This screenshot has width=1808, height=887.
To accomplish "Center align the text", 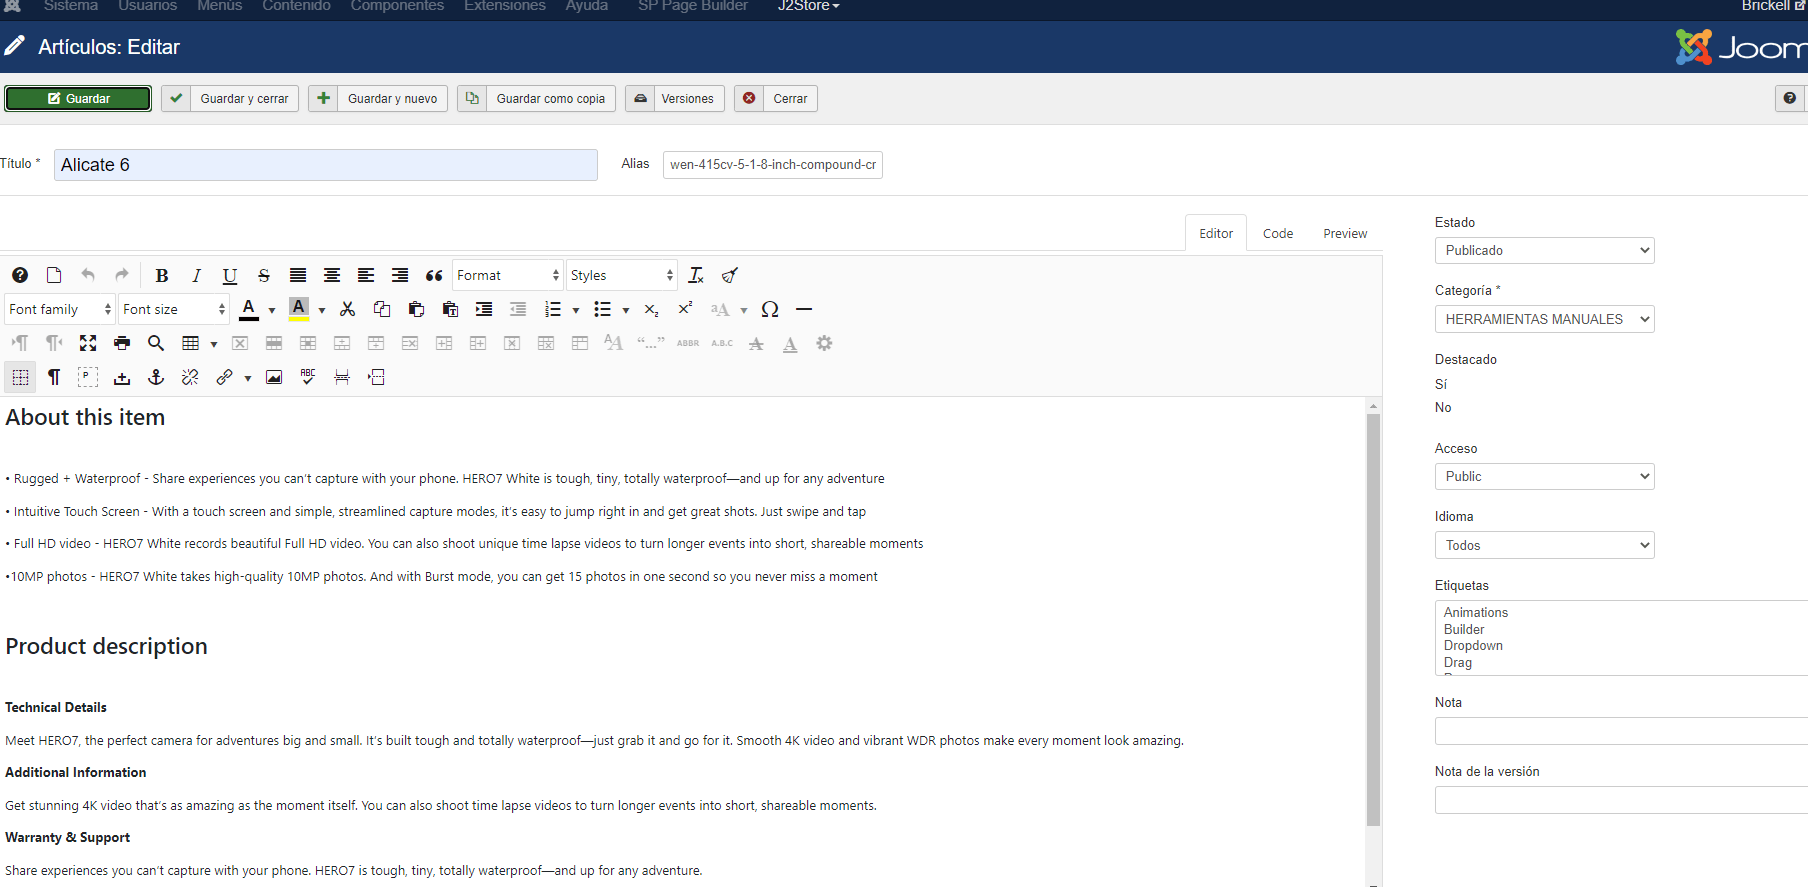I will coord(332,275).
